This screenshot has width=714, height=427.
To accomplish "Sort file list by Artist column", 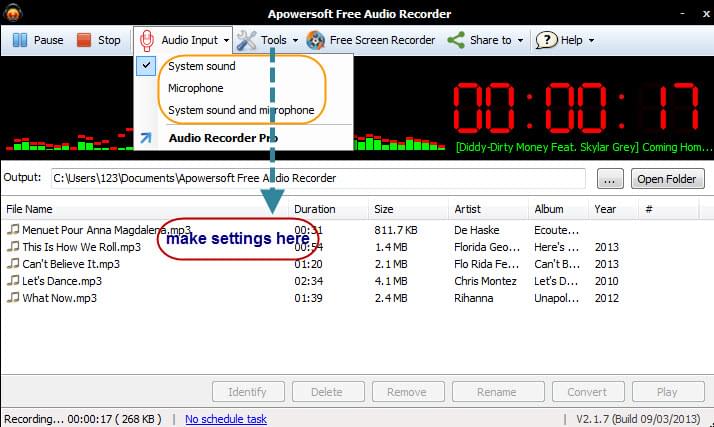I will (x=468, y=209).
